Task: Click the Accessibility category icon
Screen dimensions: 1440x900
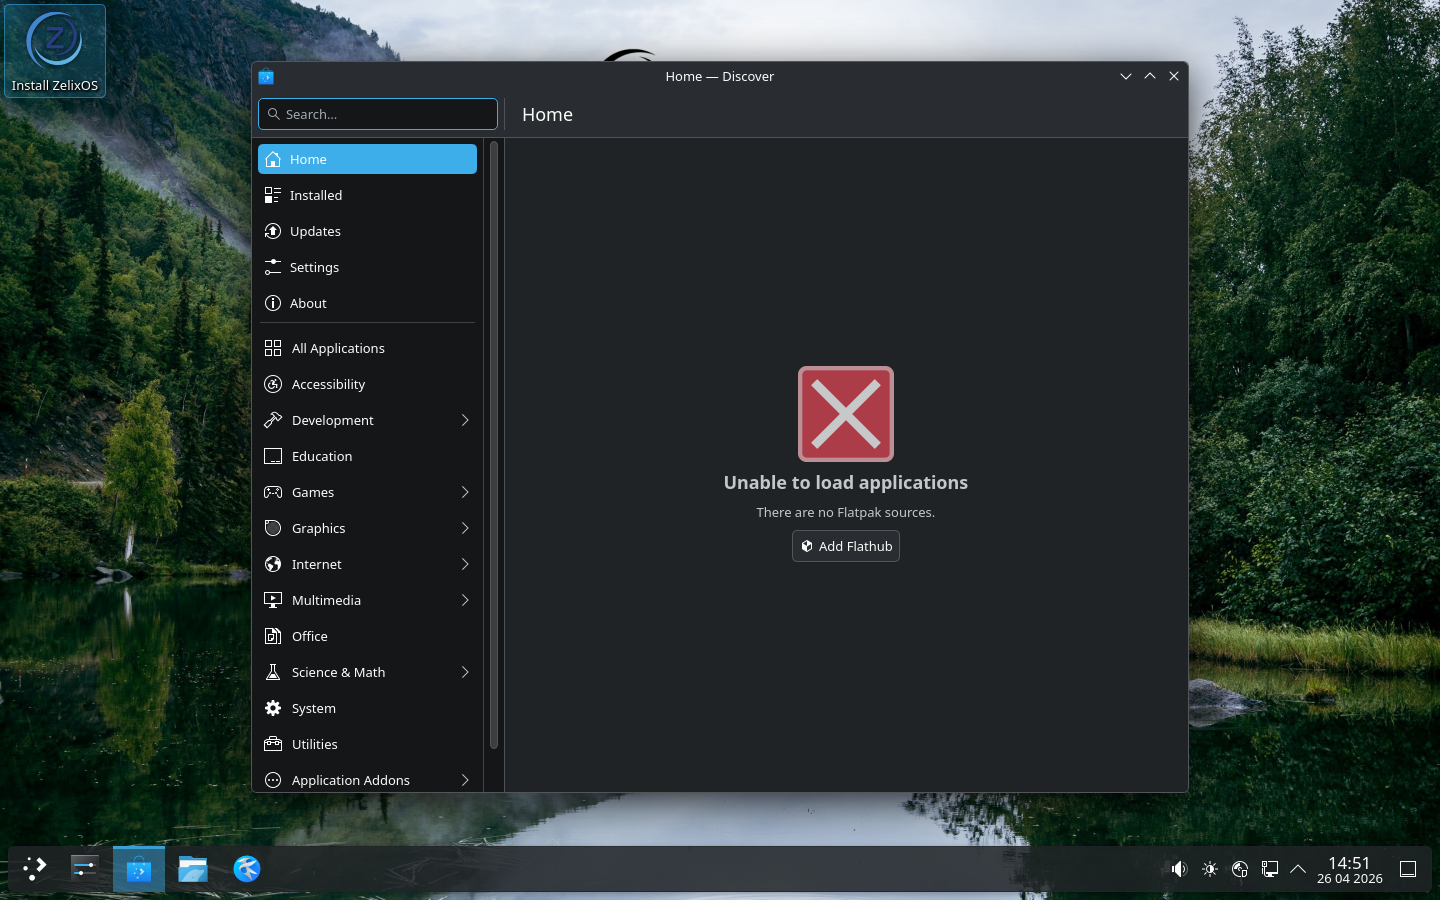Action: click(x=273, y=384)
